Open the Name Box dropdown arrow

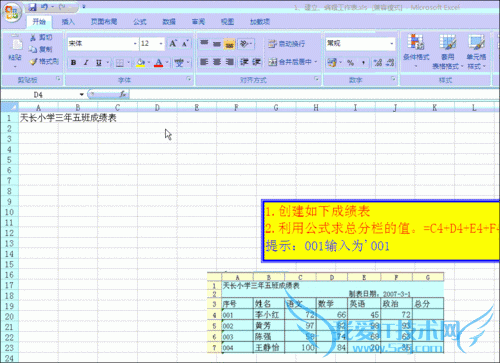point(81,95)
